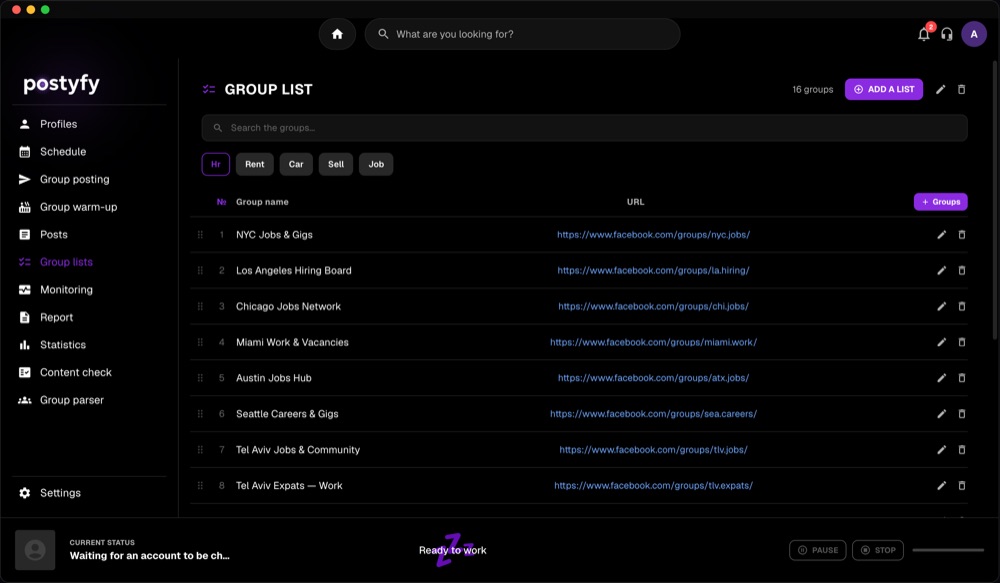Delete the Seattle Careers & Gigs group
This screenshot has height=583, width=1000.
pos(962,414)
